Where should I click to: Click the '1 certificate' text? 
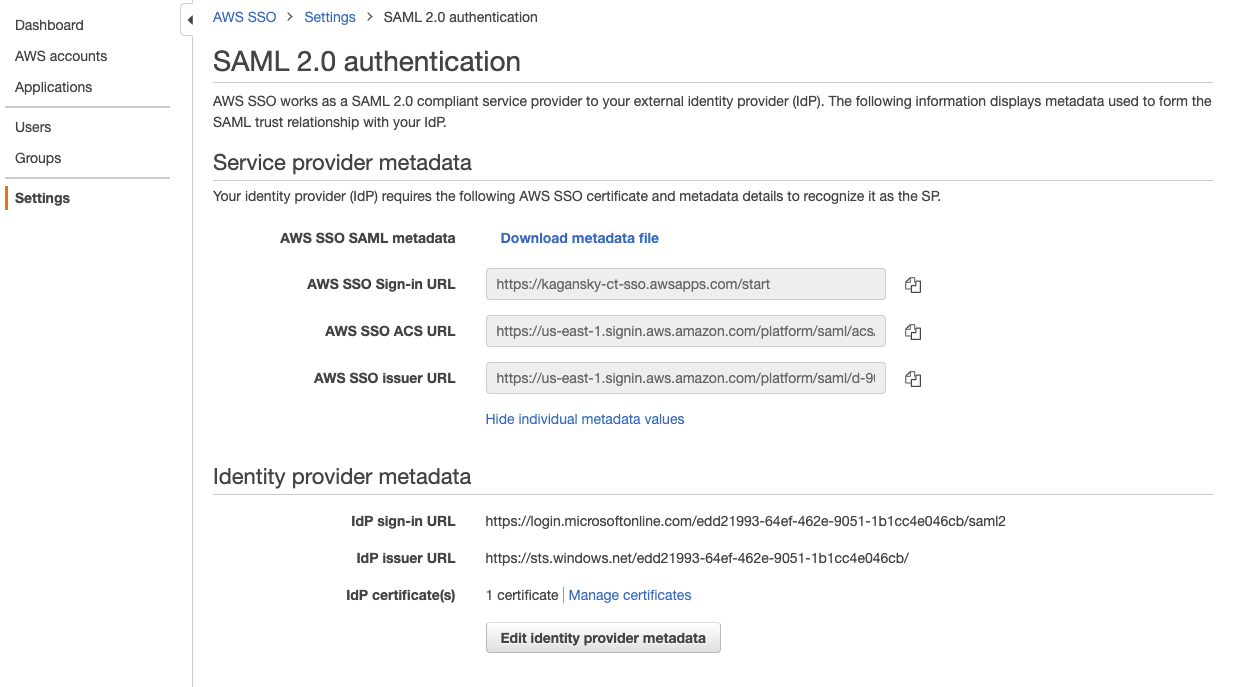coord(522,595)
